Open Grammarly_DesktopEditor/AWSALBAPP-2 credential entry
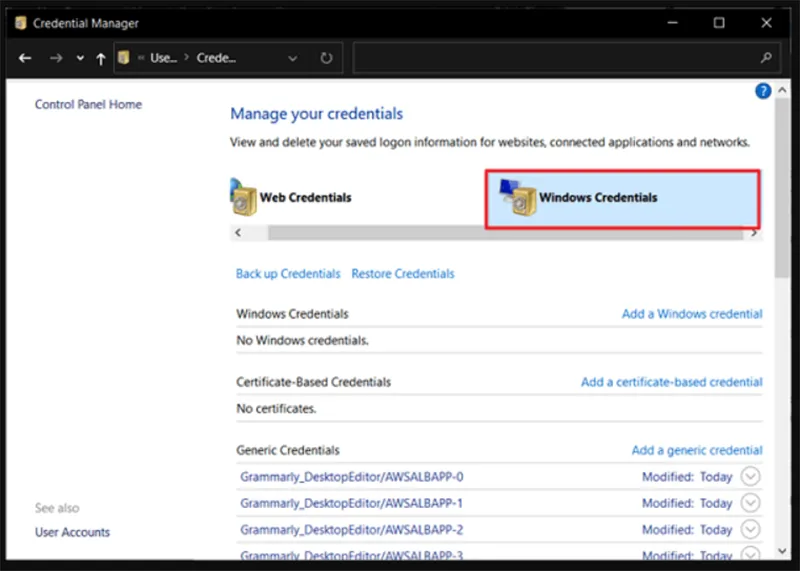The height and width of the screenshot is (571, 800). click(x=352, y=530)
